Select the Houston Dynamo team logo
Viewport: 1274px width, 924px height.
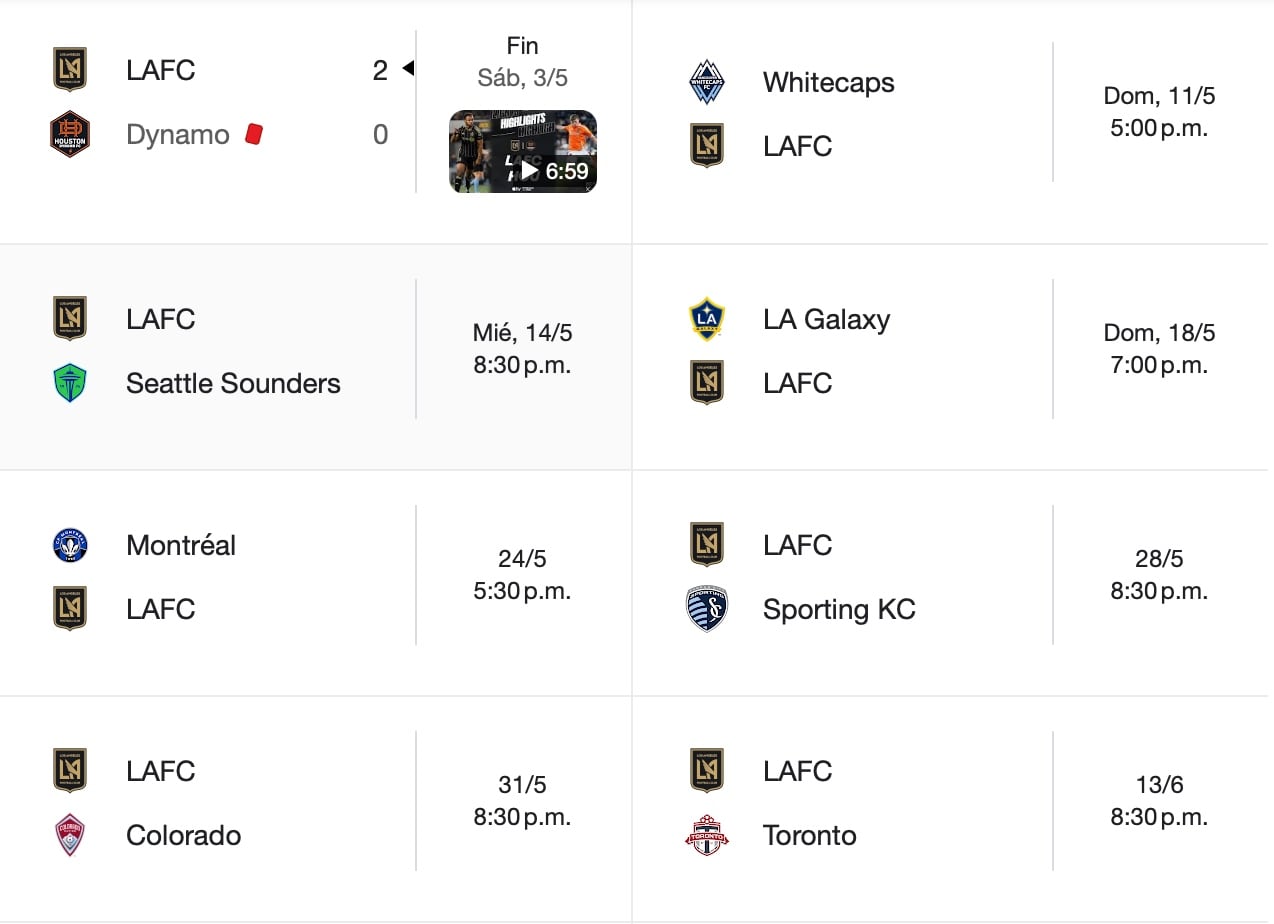(x=70, y=134)
